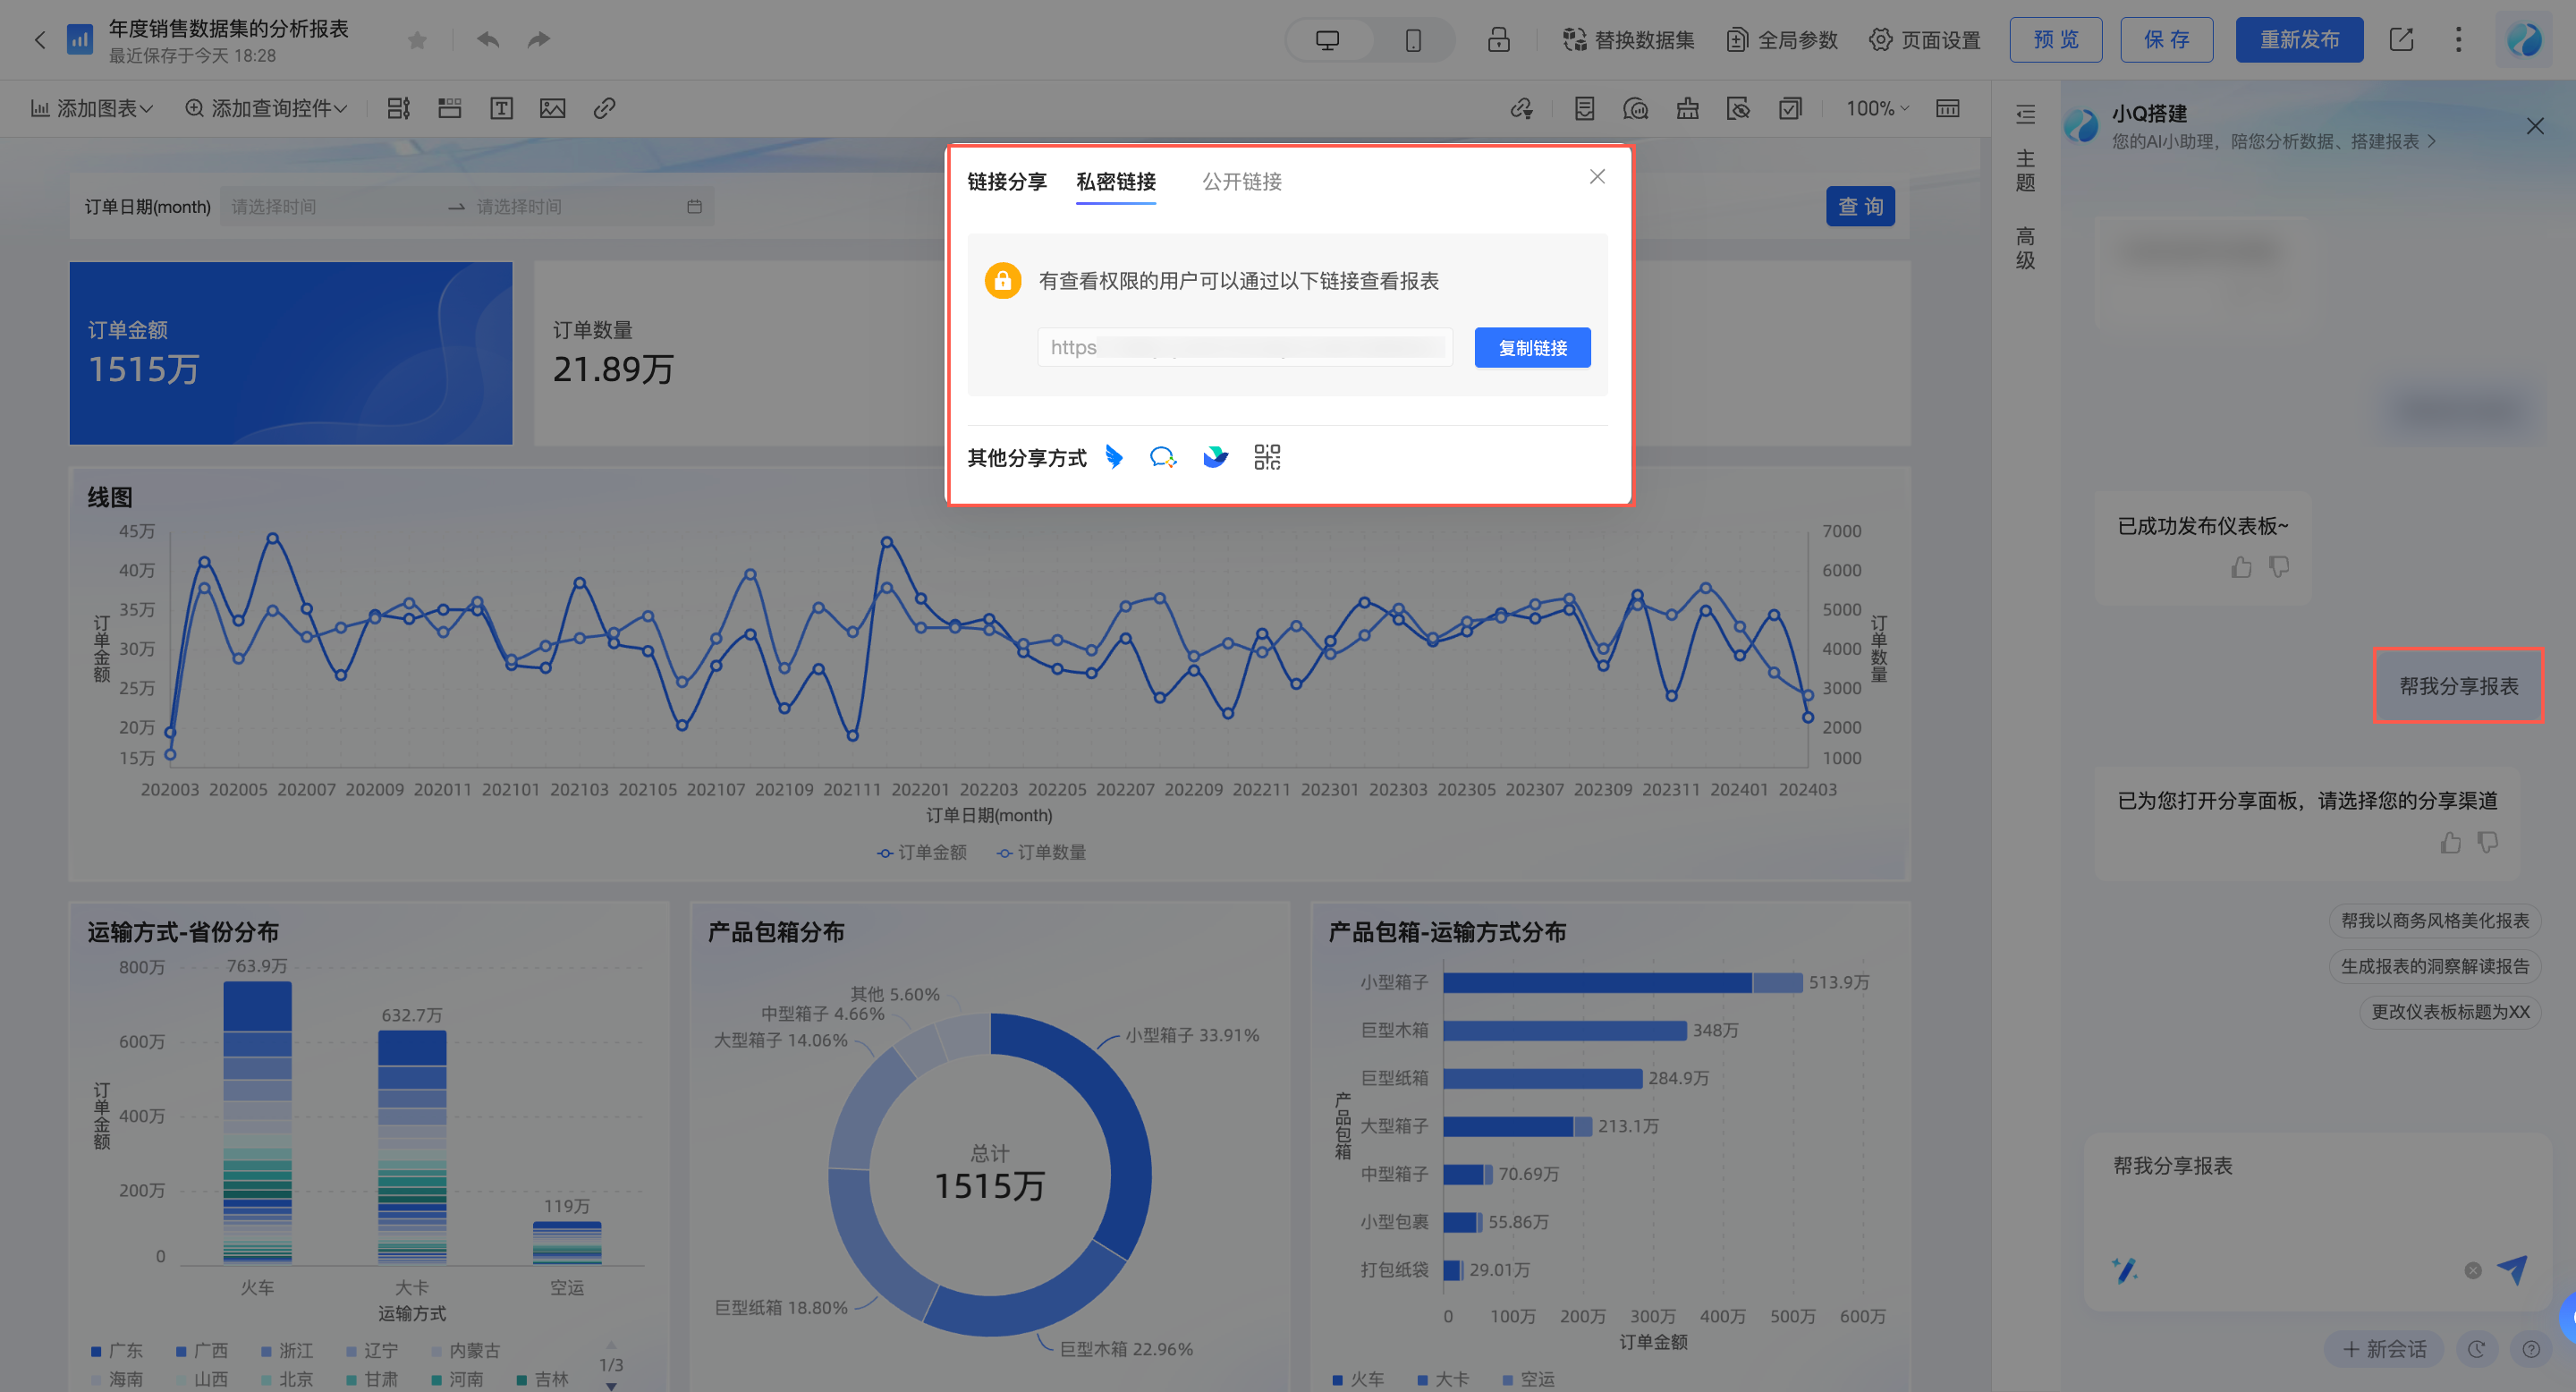Insert an image widget
The width and height of the screenshot is (2576, 1392).
click(x=552, y=108)
